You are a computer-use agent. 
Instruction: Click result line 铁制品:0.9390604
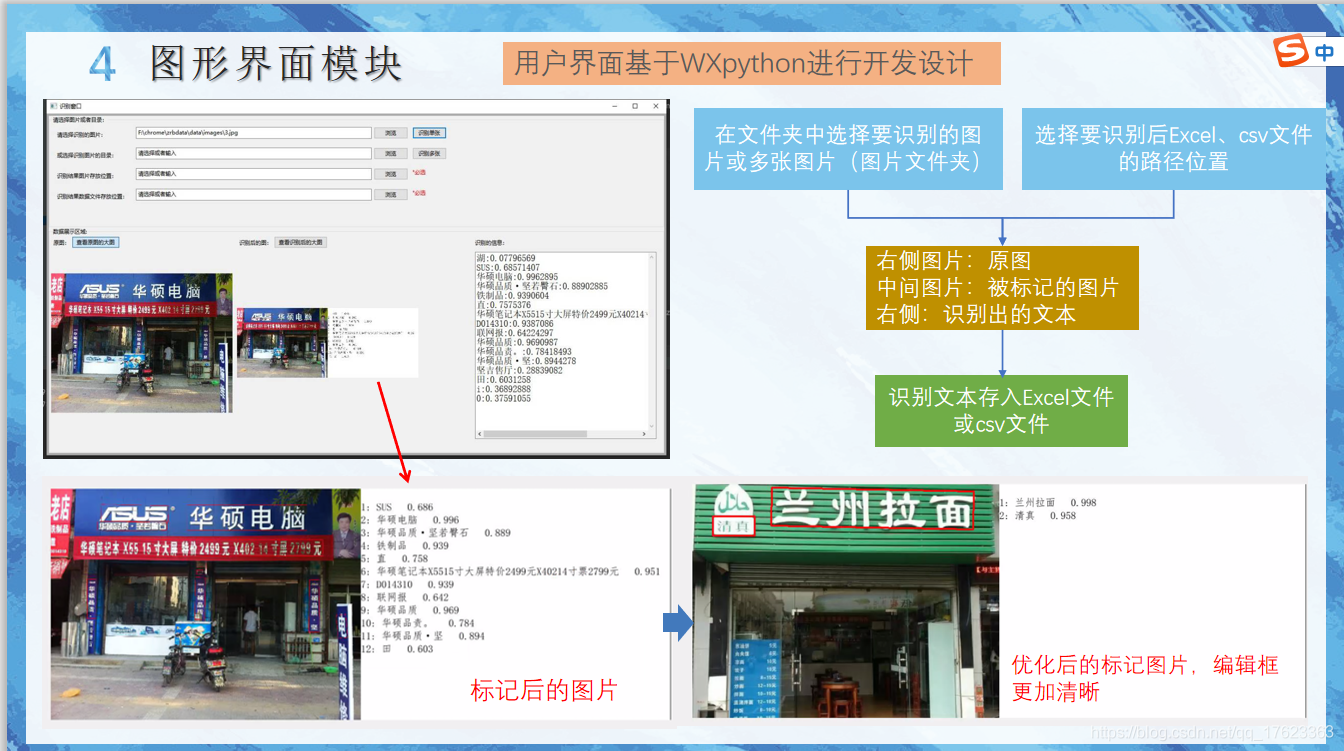click(513, 296)
